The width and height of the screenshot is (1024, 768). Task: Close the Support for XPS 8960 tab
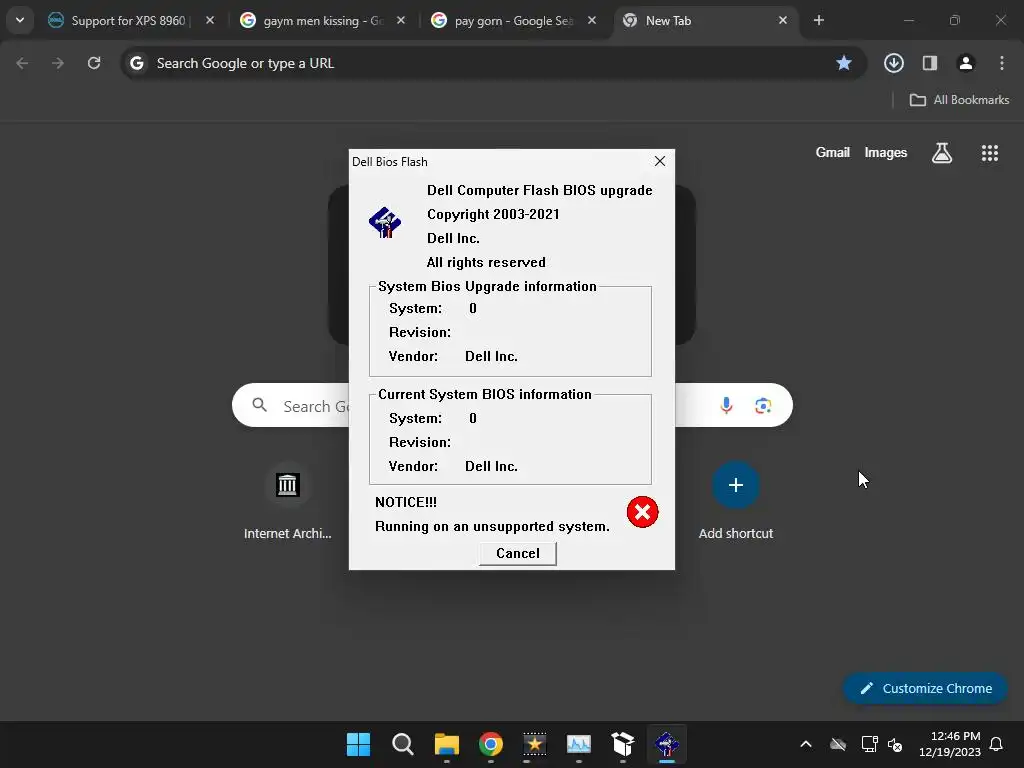210,21
